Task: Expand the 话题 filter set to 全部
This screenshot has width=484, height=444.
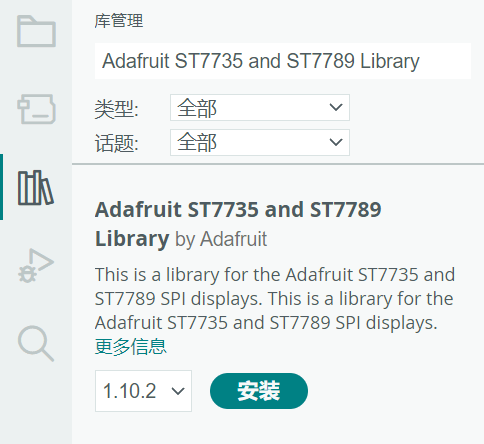Action: coord(260,142)
